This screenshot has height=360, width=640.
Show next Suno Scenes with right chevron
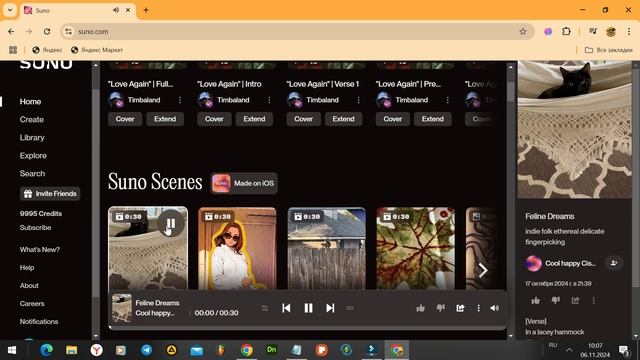483,270
